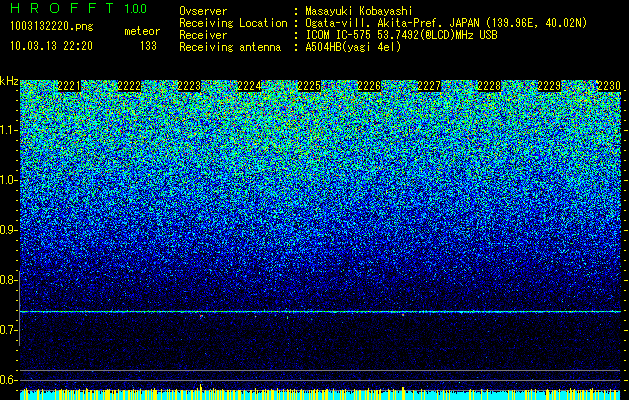Viewport: 629px width, 400px height.
Task: Click the 0.7 kHz axis label
Action: (8, 330)
